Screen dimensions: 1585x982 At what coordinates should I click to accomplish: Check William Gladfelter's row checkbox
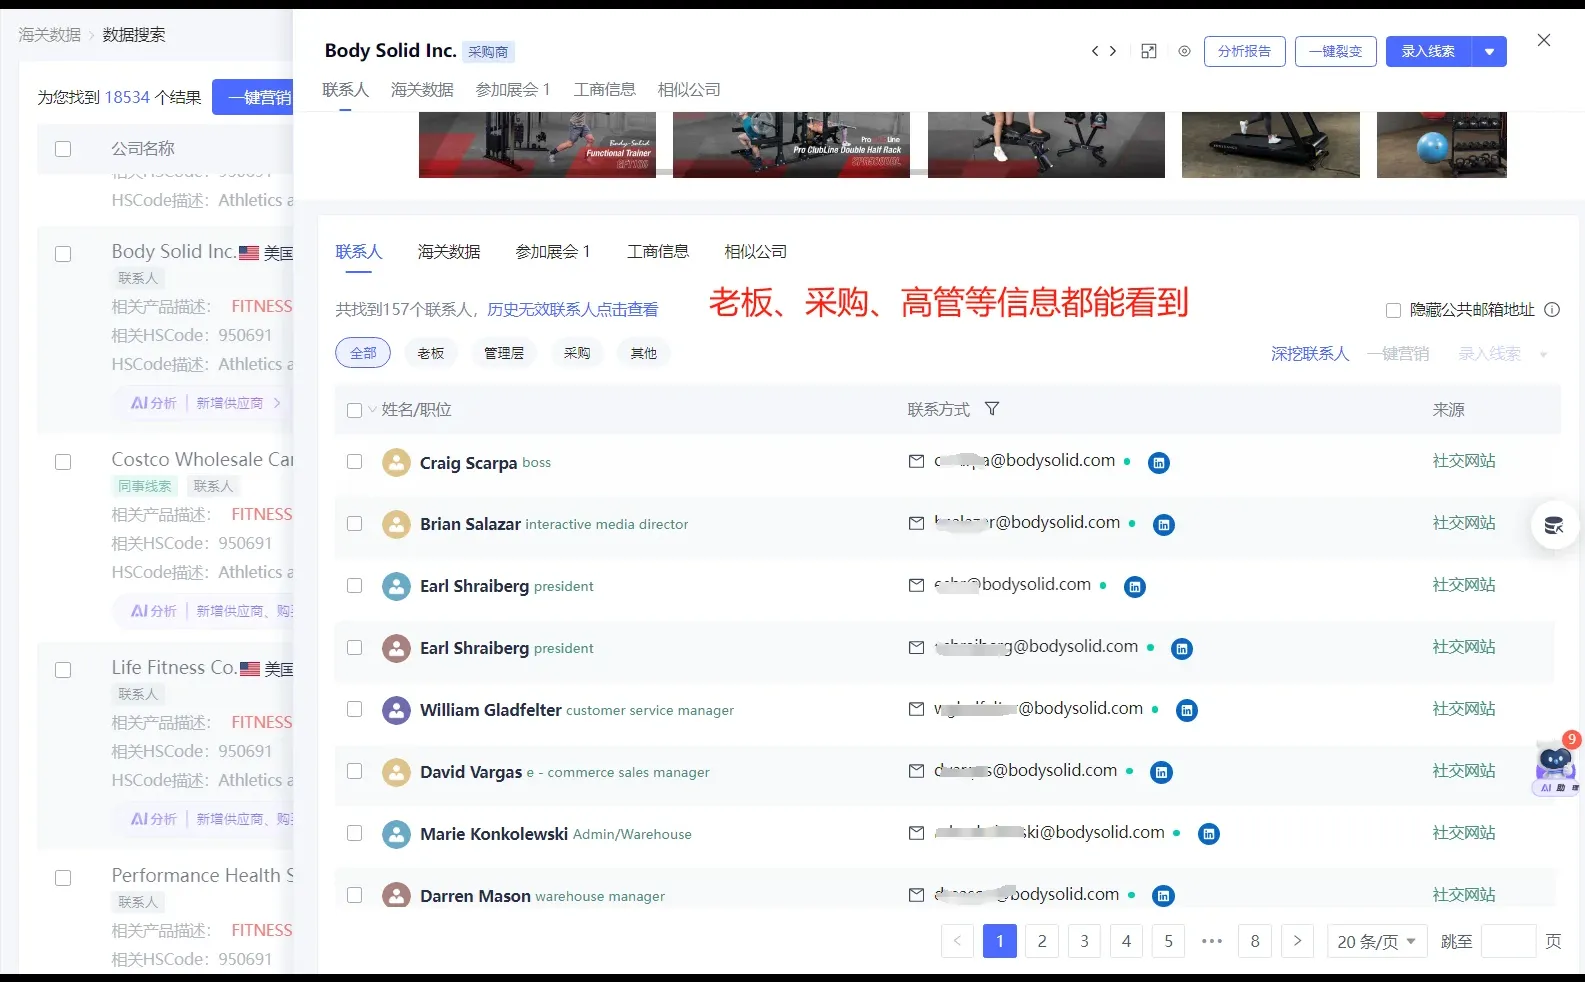tap(354, 710)
